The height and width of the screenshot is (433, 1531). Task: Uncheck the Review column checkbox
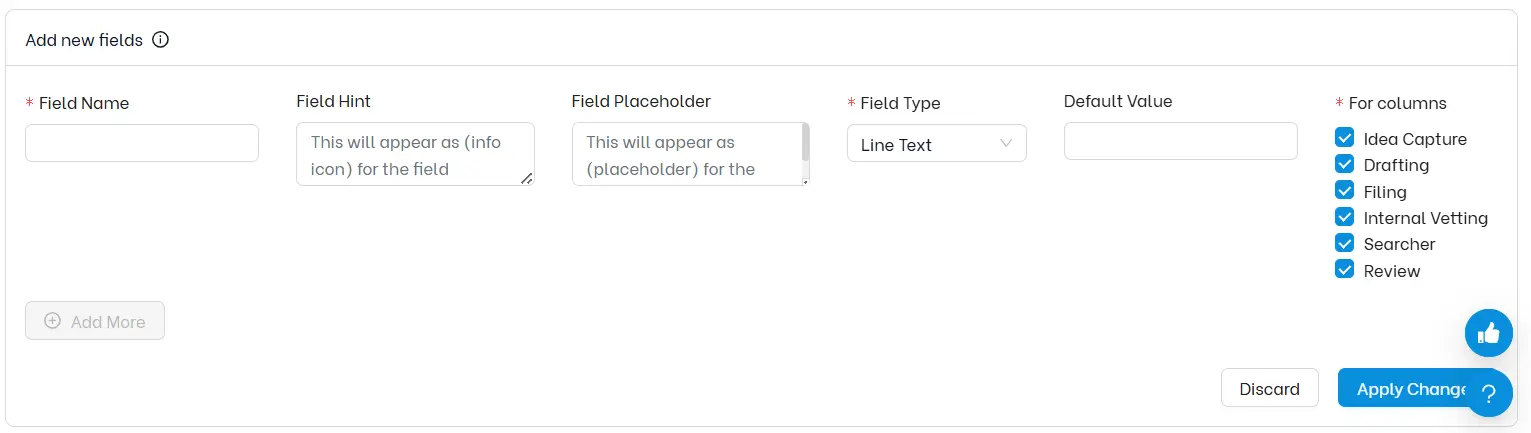(x=1344, y=270)
